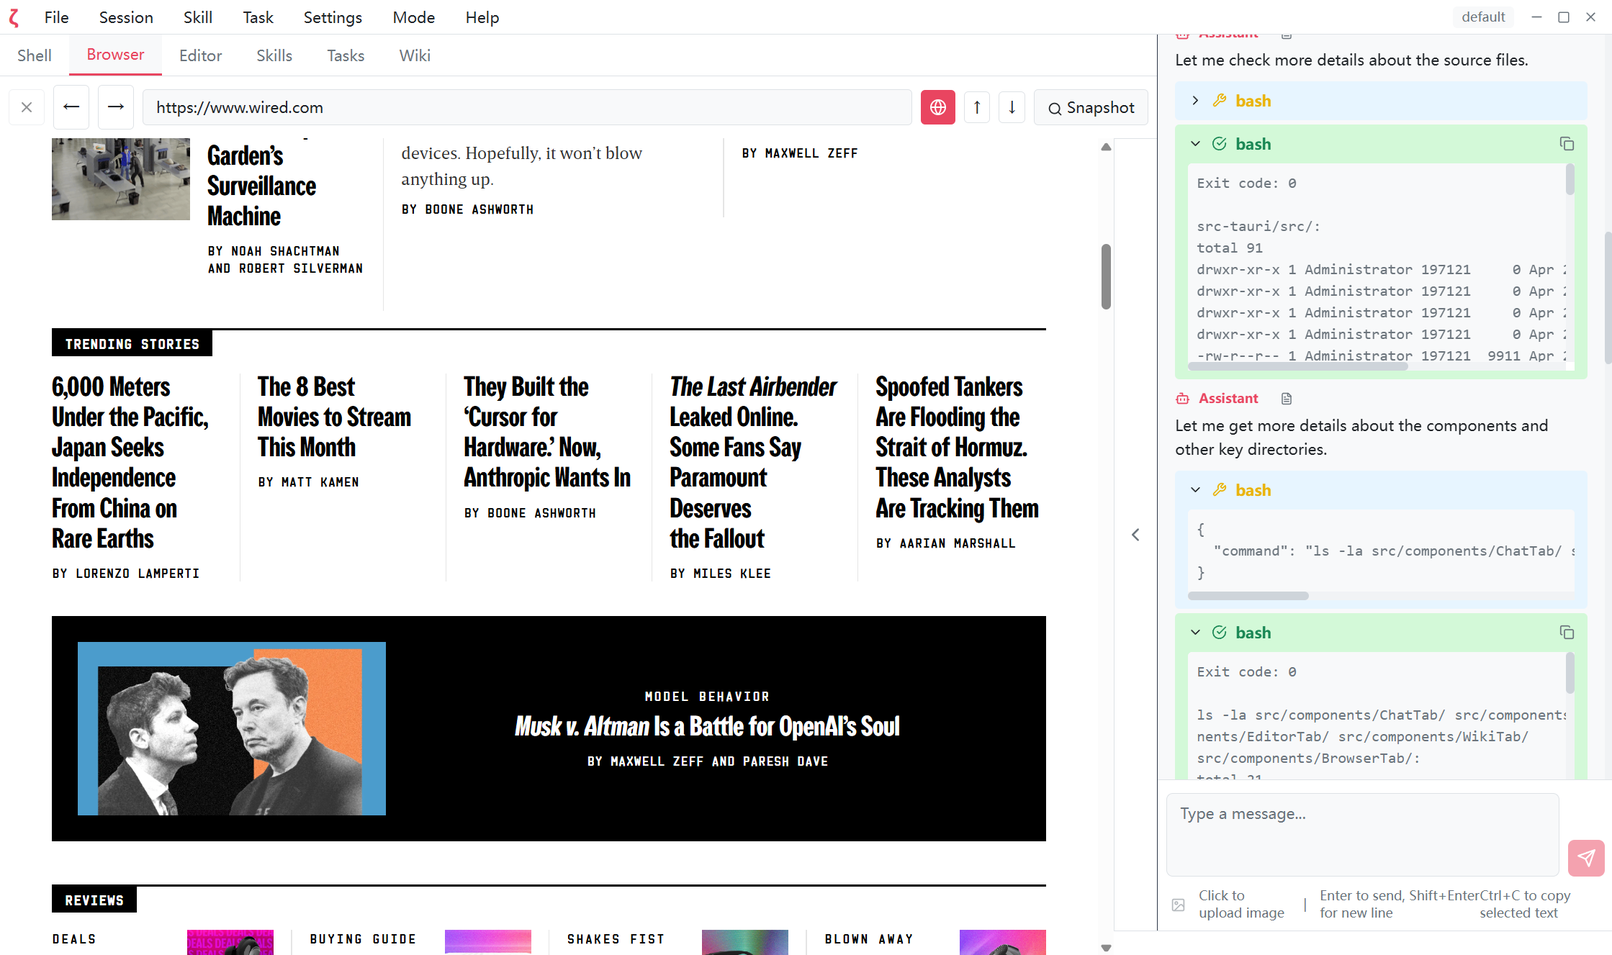Collapse the chat panel with the left chevron
Screen dimensions: 1612x955
pyautogui.click(x=1135, y=534)
